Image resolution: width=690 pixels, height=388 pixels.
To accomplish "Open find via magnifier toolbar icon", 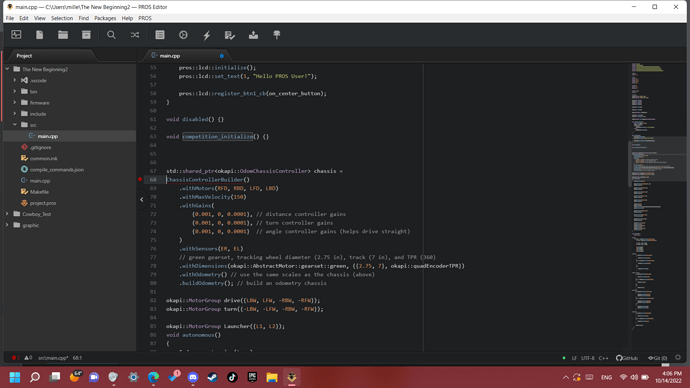I will (111, 35).
